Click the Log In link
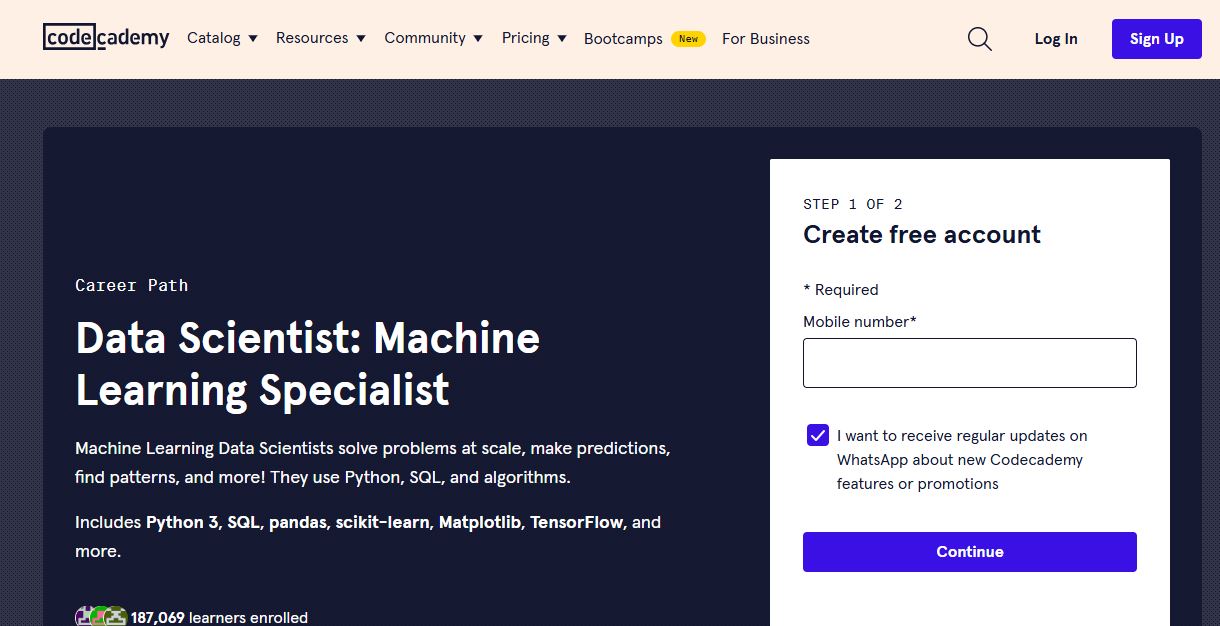The width and height of the screenshot is (1220, 626). [x=1056, y=39]
